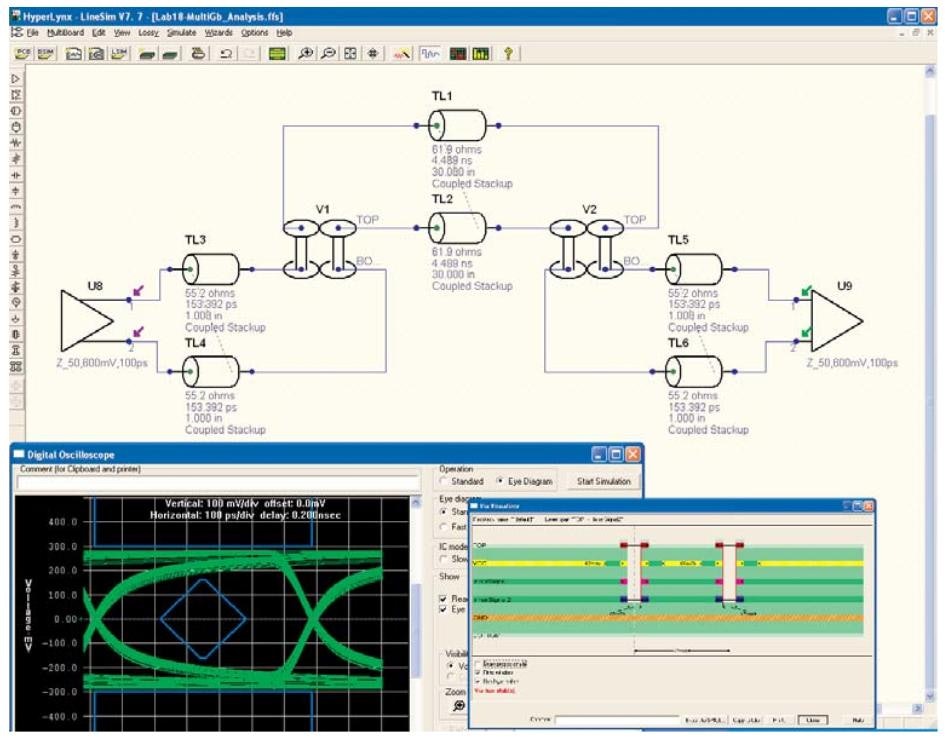The width and height of the screenshot is (945, 738).
Task: Open the Edit menu
Action: pos(99,33)
